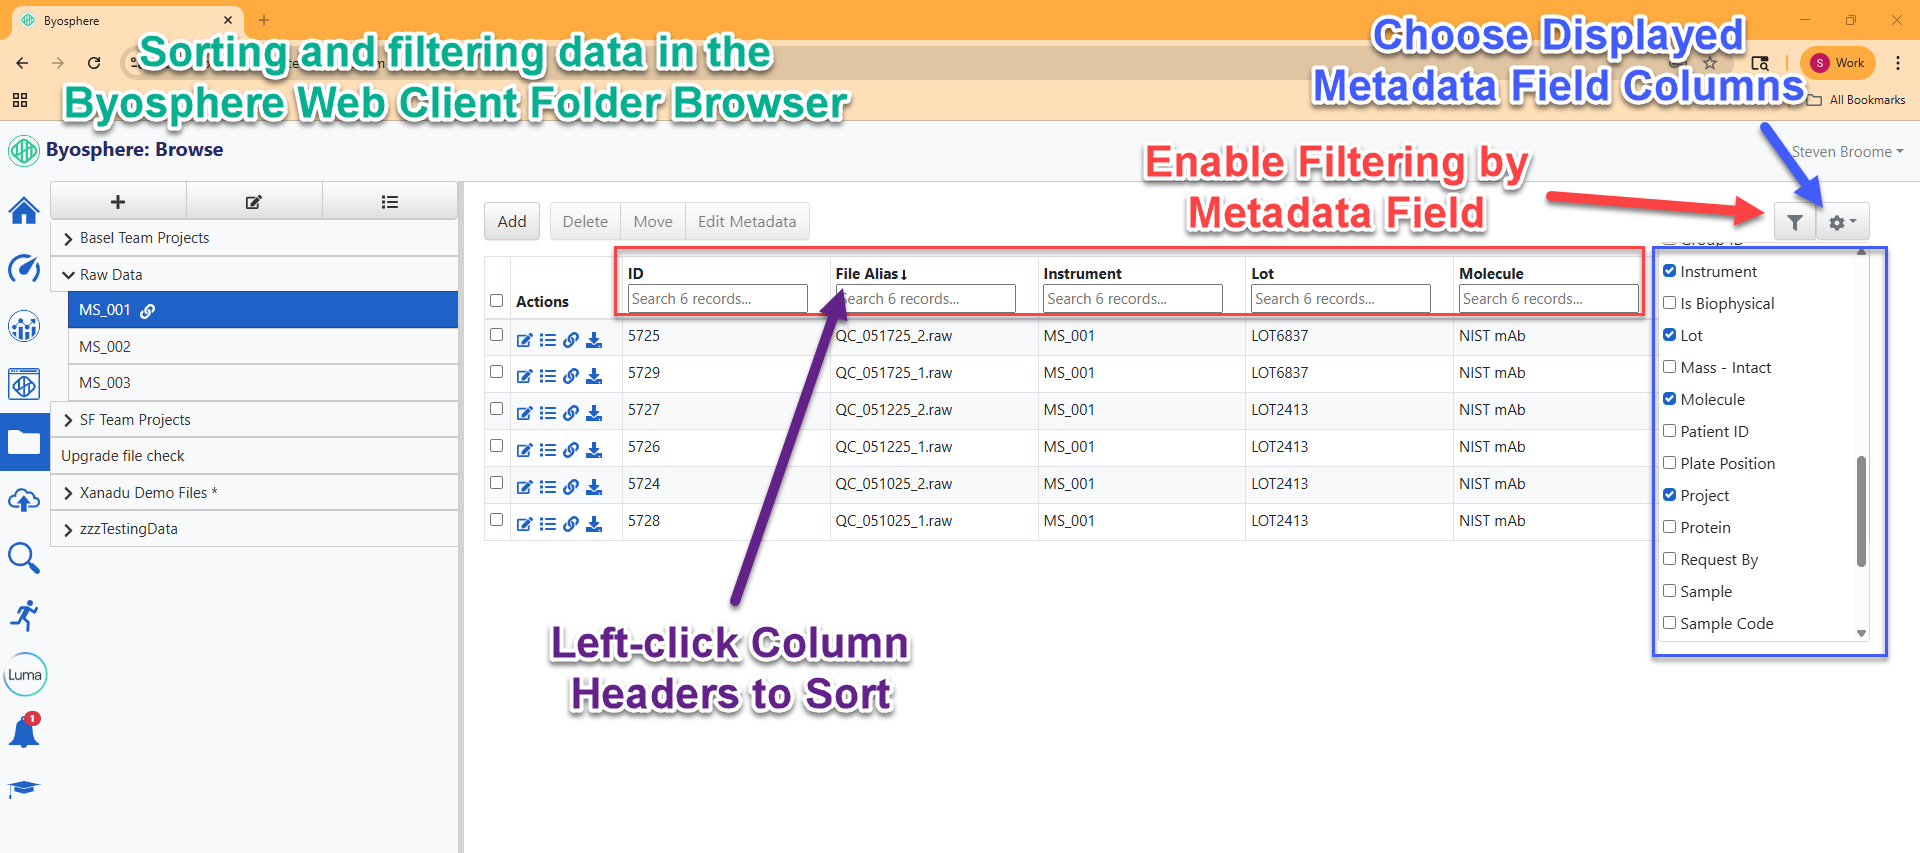Collapse the Raw Data folder
Screen dimensions: 1920x853
(x=68, y=275)
